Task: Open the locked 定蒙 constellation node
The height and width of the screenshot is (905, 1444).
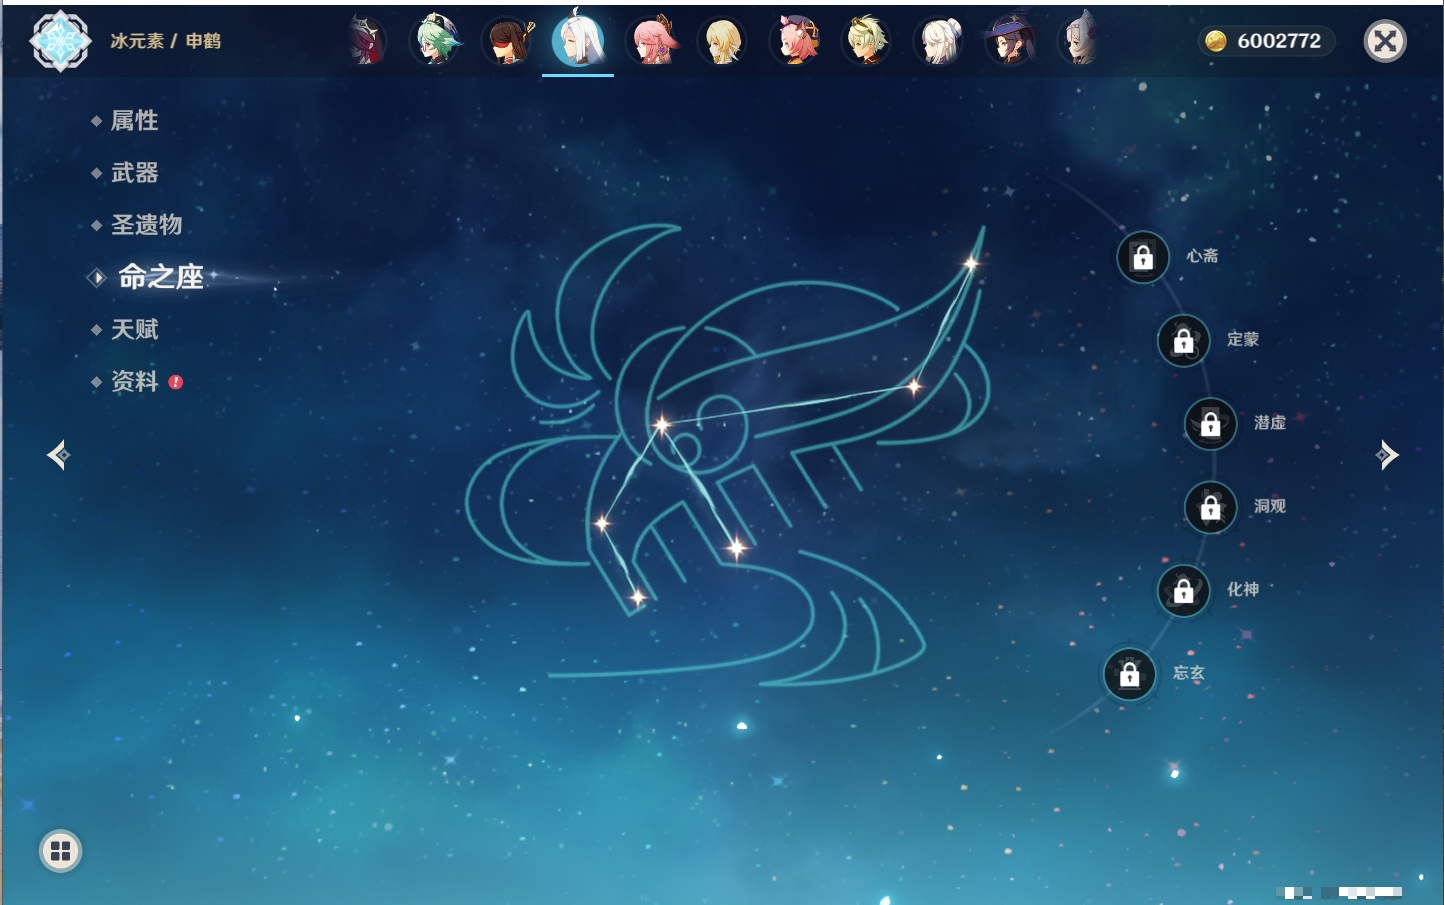Action: [x=1184, y=340]
